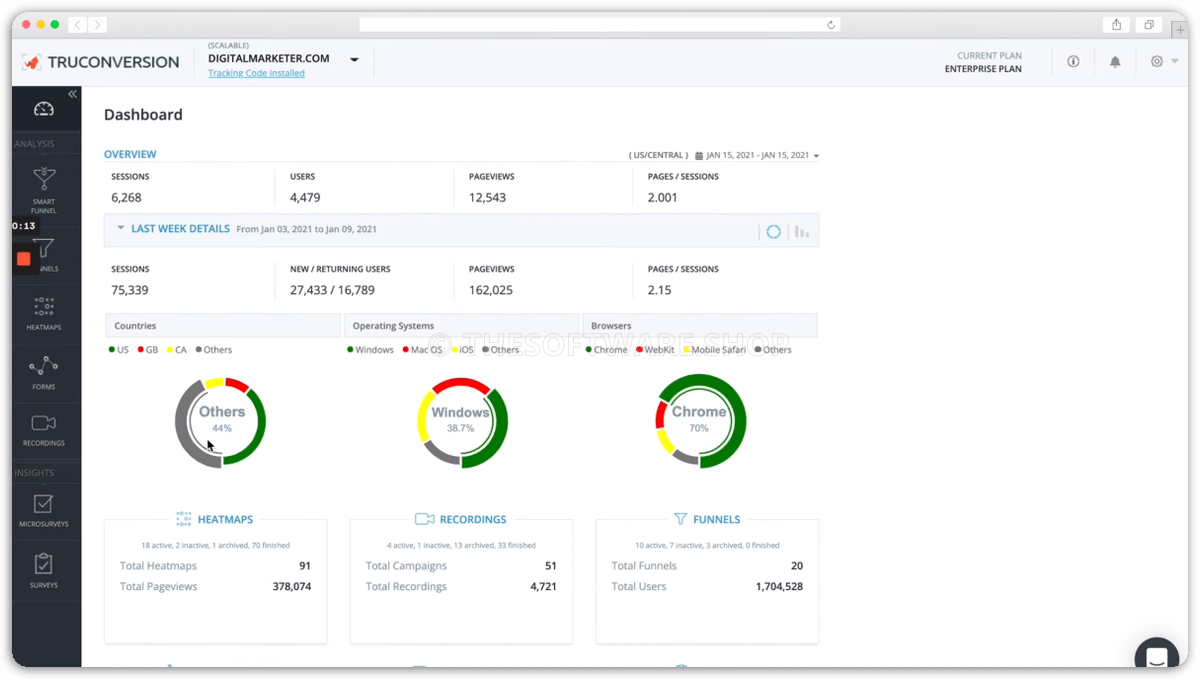Open Microsurveys in the sidebar
Viewport: 1200px width, 679px height.
(44, 510)
